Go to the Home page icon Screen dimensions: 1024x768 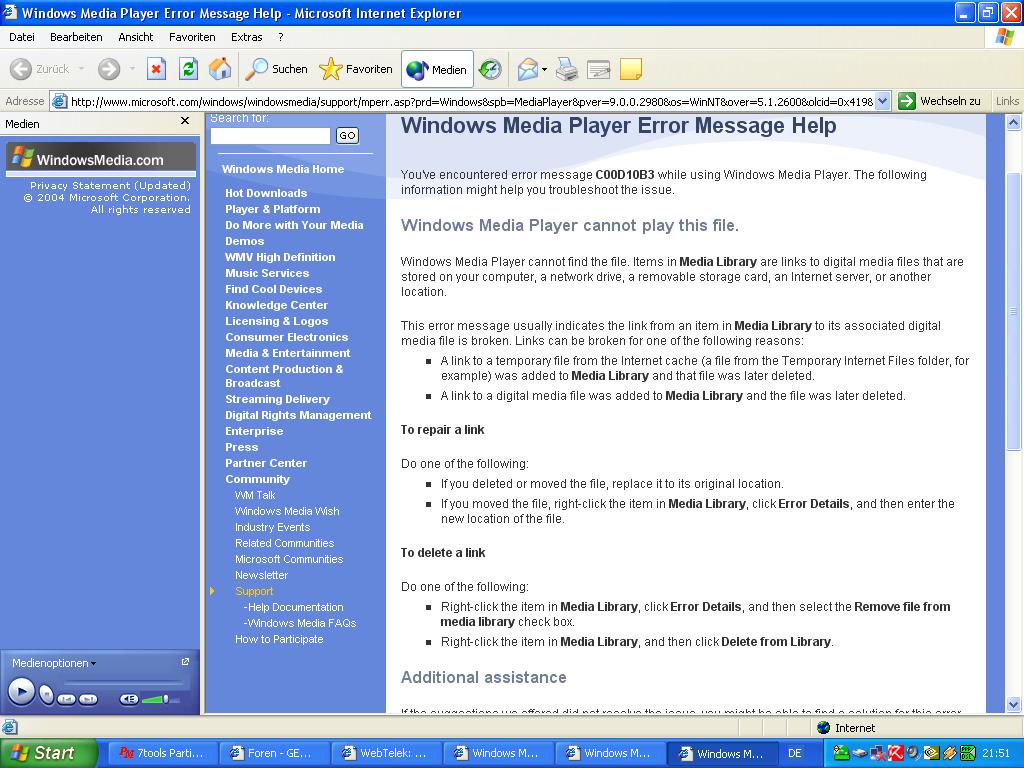point(220,69)
